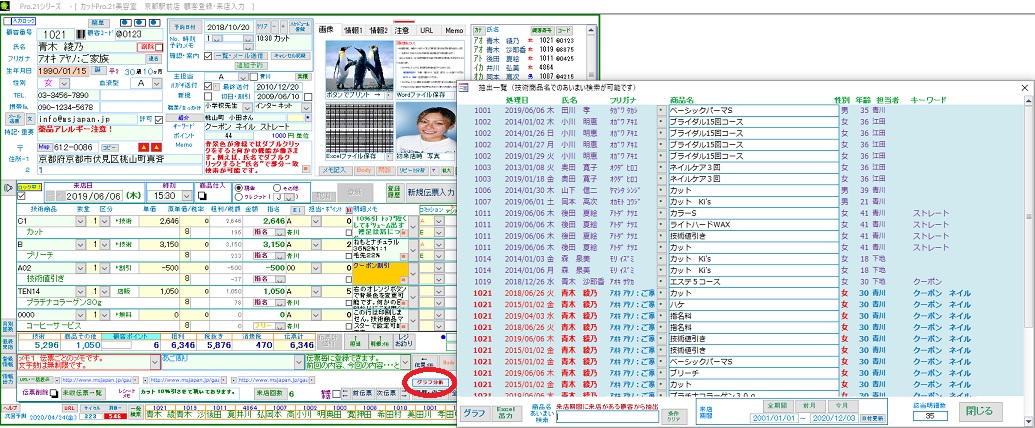The height and width of the screenshot is (428, 1035).
Task: Toggle the red-framed checkbox beside the name 青木 綾乃
Action: point(159,48)
